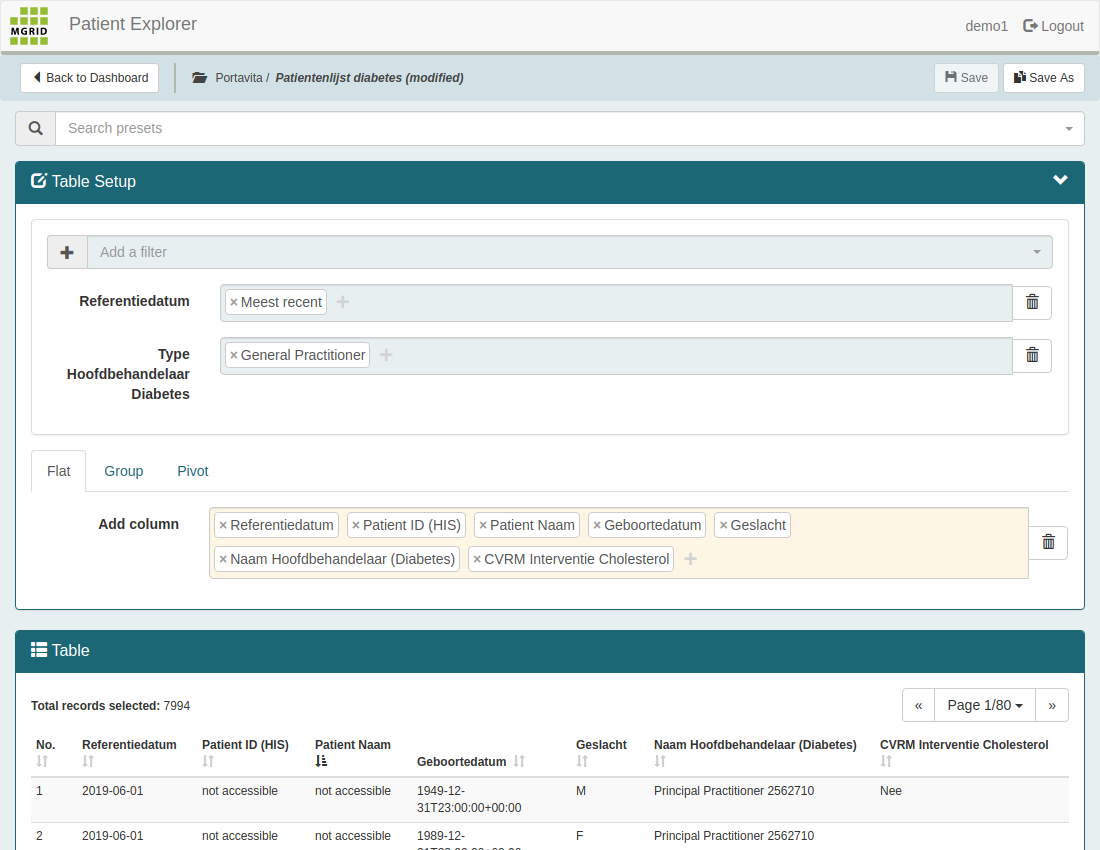Remove the Patient ID (HIS) column tag

coord(356,525)
